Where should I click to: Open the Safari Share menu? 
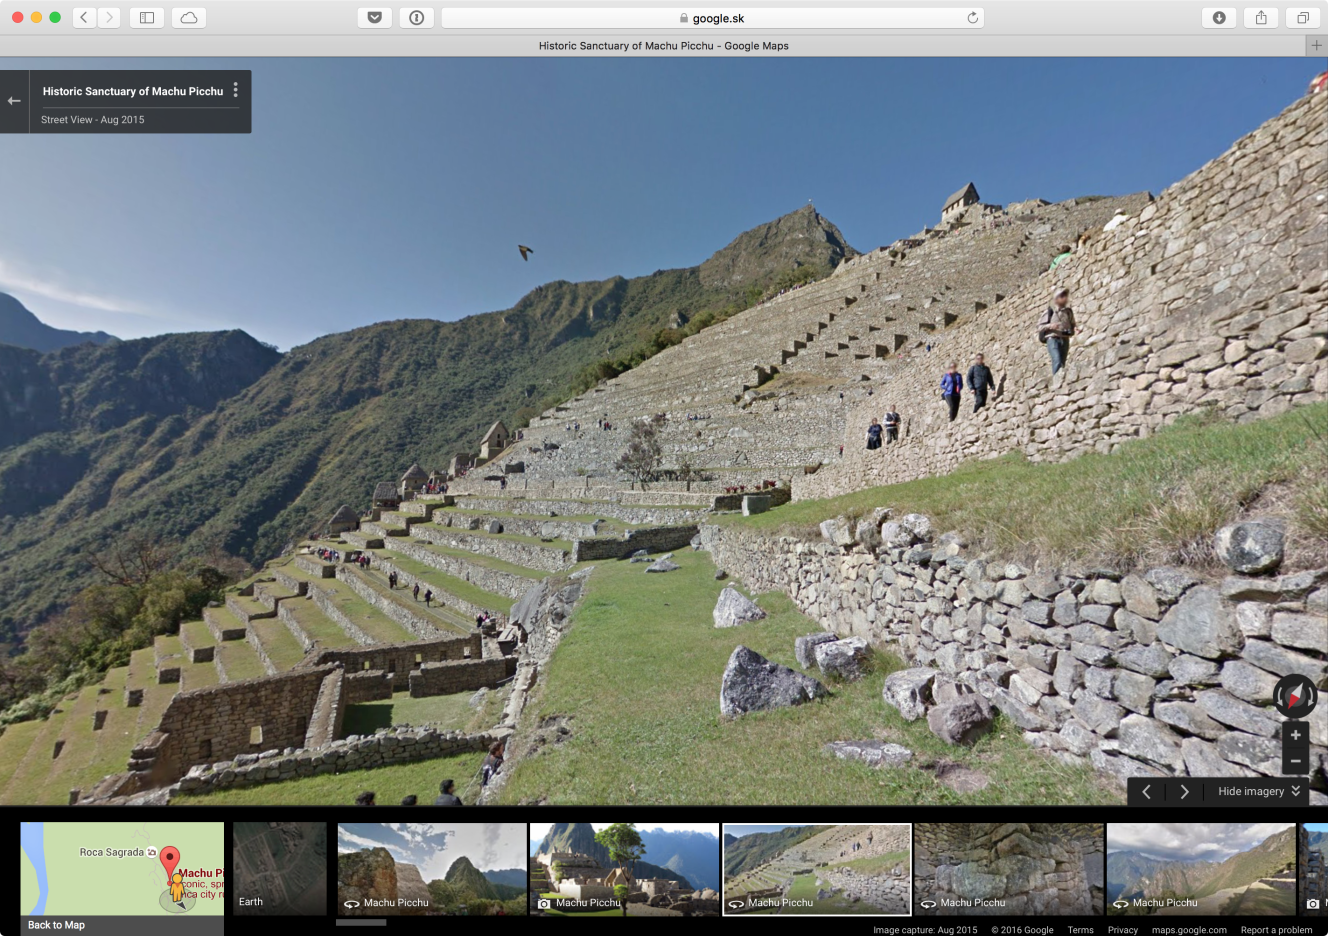tap(1261, 18)
